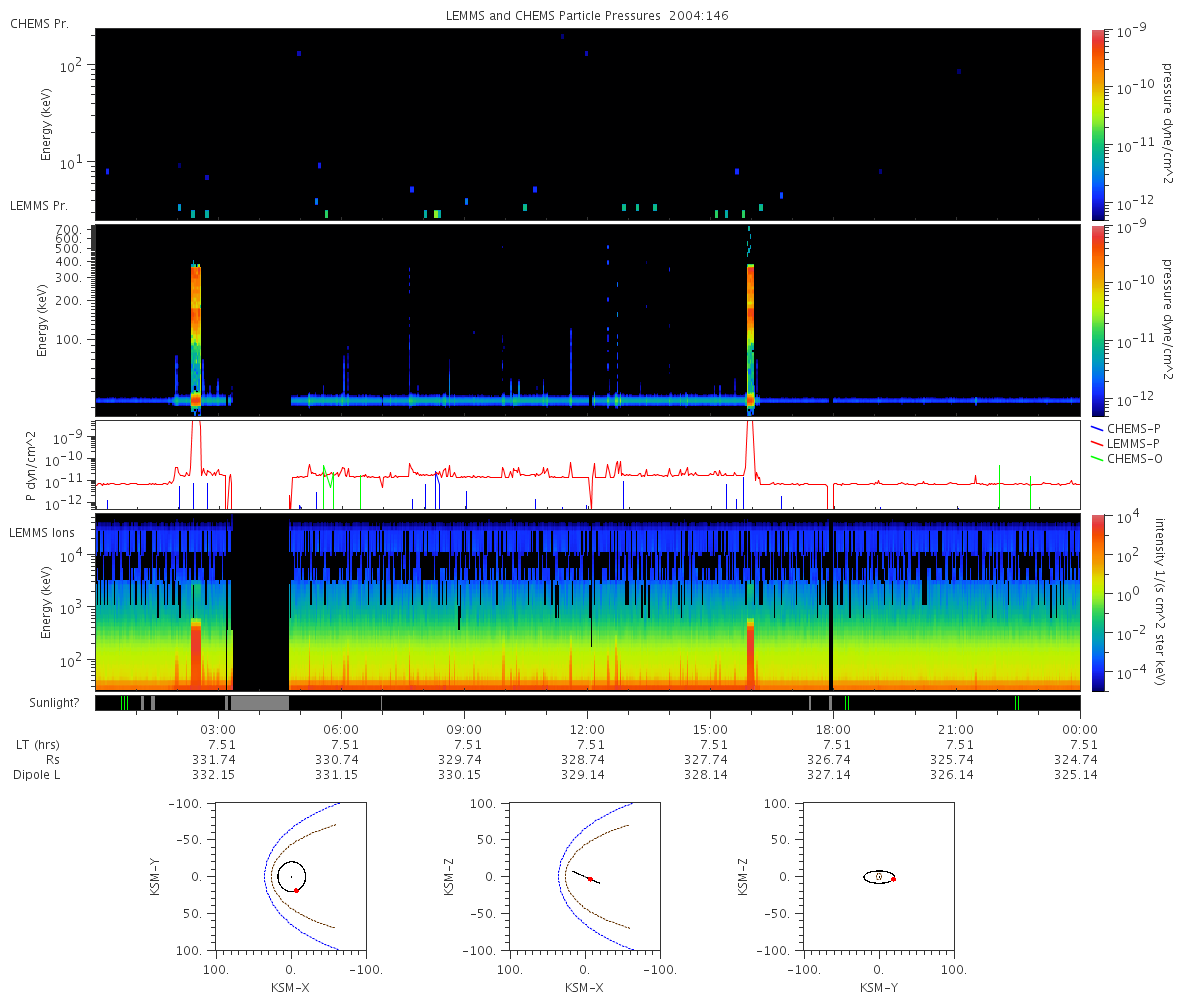1200x1000 pixels.
Task: Click the 12:00 time axis label
Action: click(587, 729)
